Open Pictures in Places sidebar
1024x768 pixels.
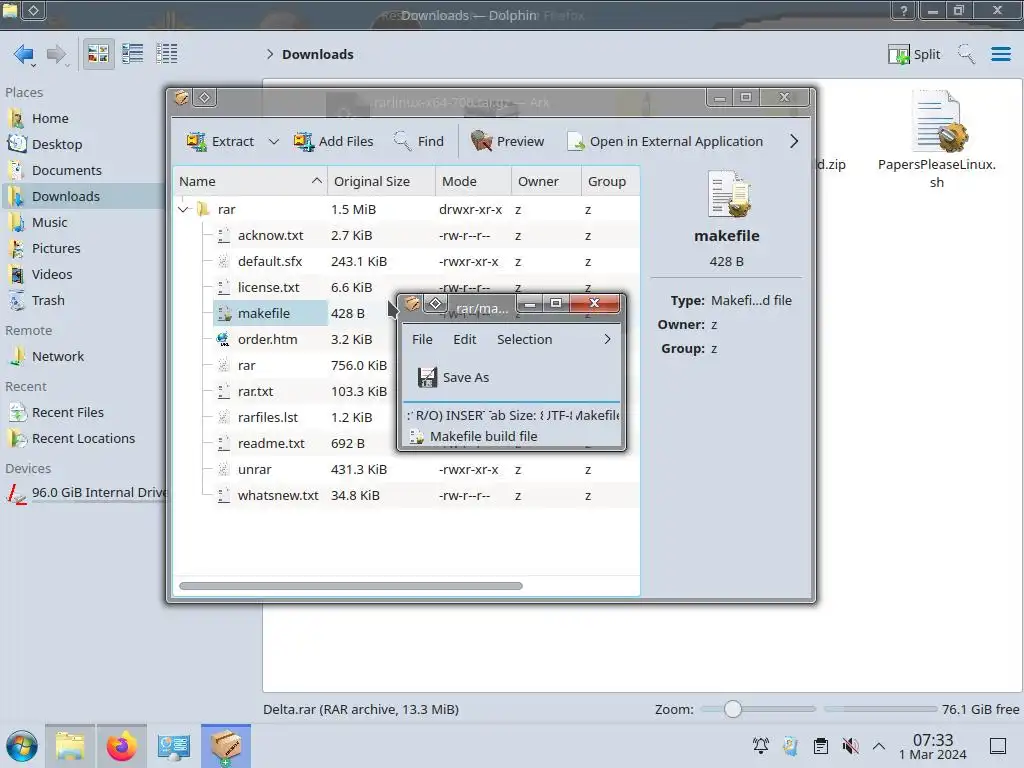click(x=56, y=248)
